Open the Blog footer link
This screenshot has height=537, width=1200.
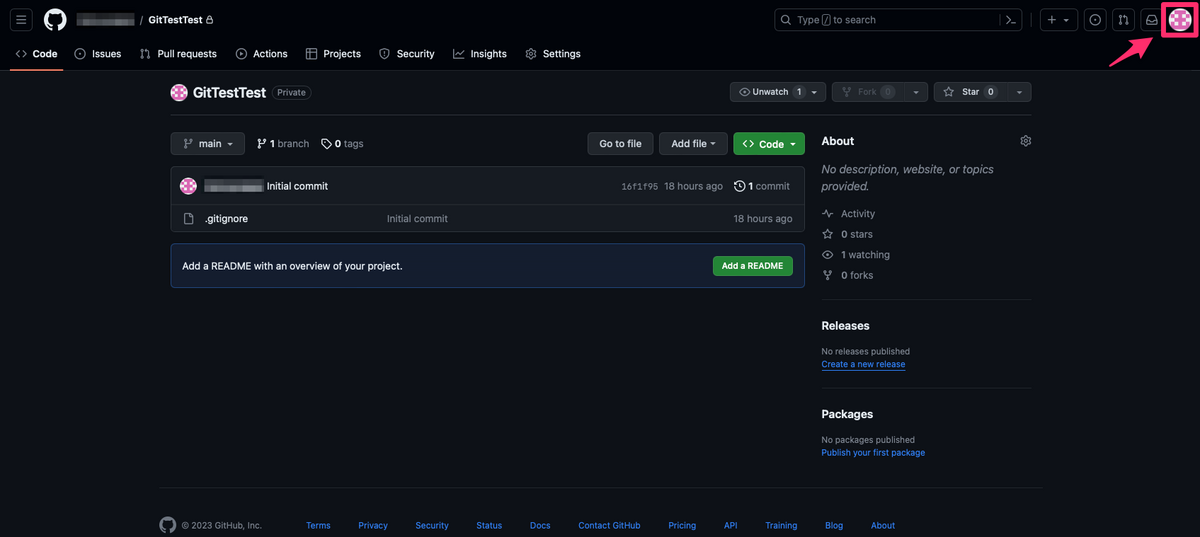[834, 525]
